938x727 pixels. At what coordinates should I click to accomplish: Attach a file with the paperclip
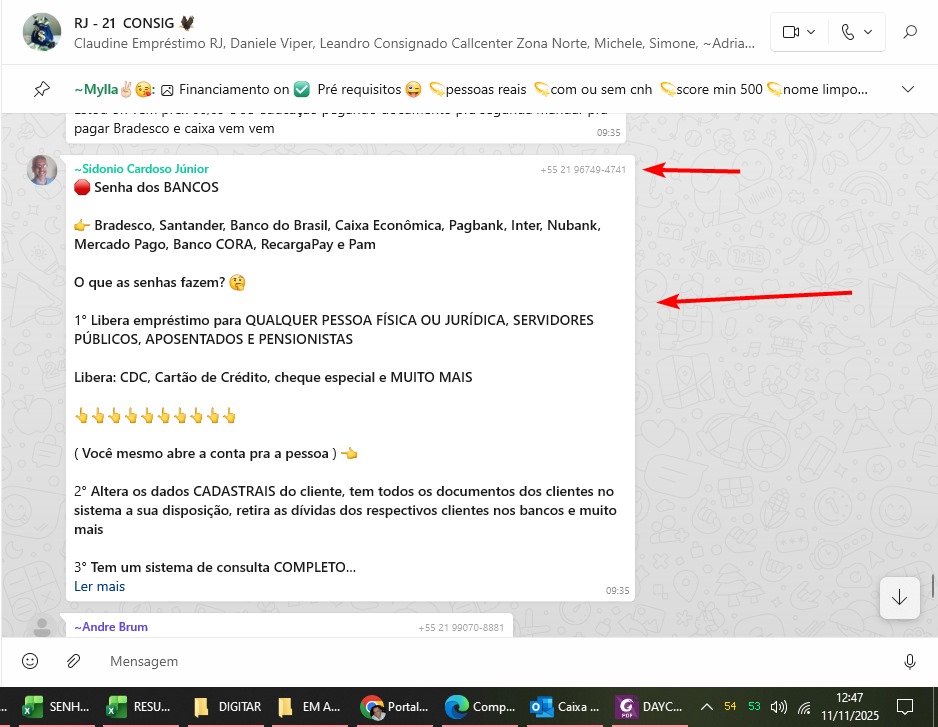(x=73, y=661)
